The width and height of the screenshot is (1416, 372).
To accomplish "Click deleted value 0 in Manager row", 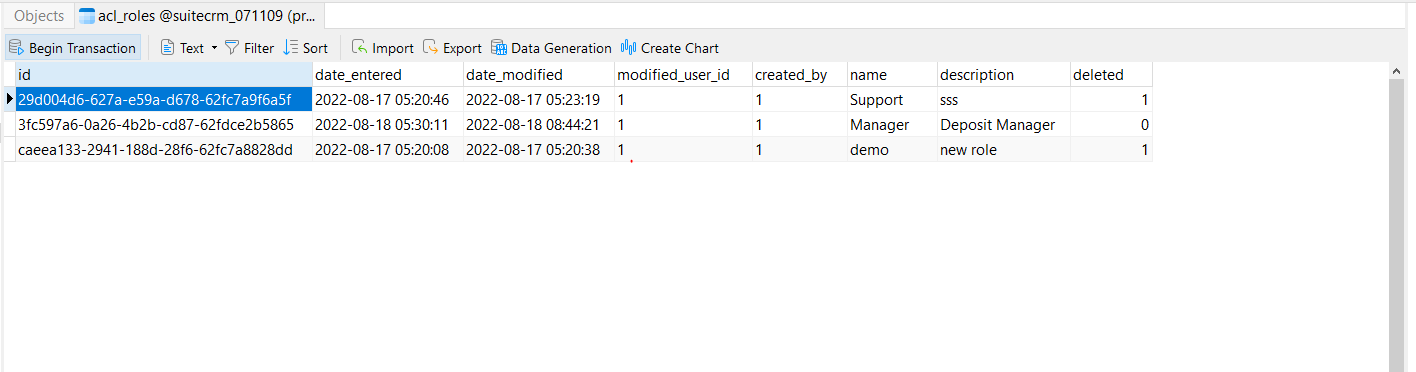I will pos(1111,125).
